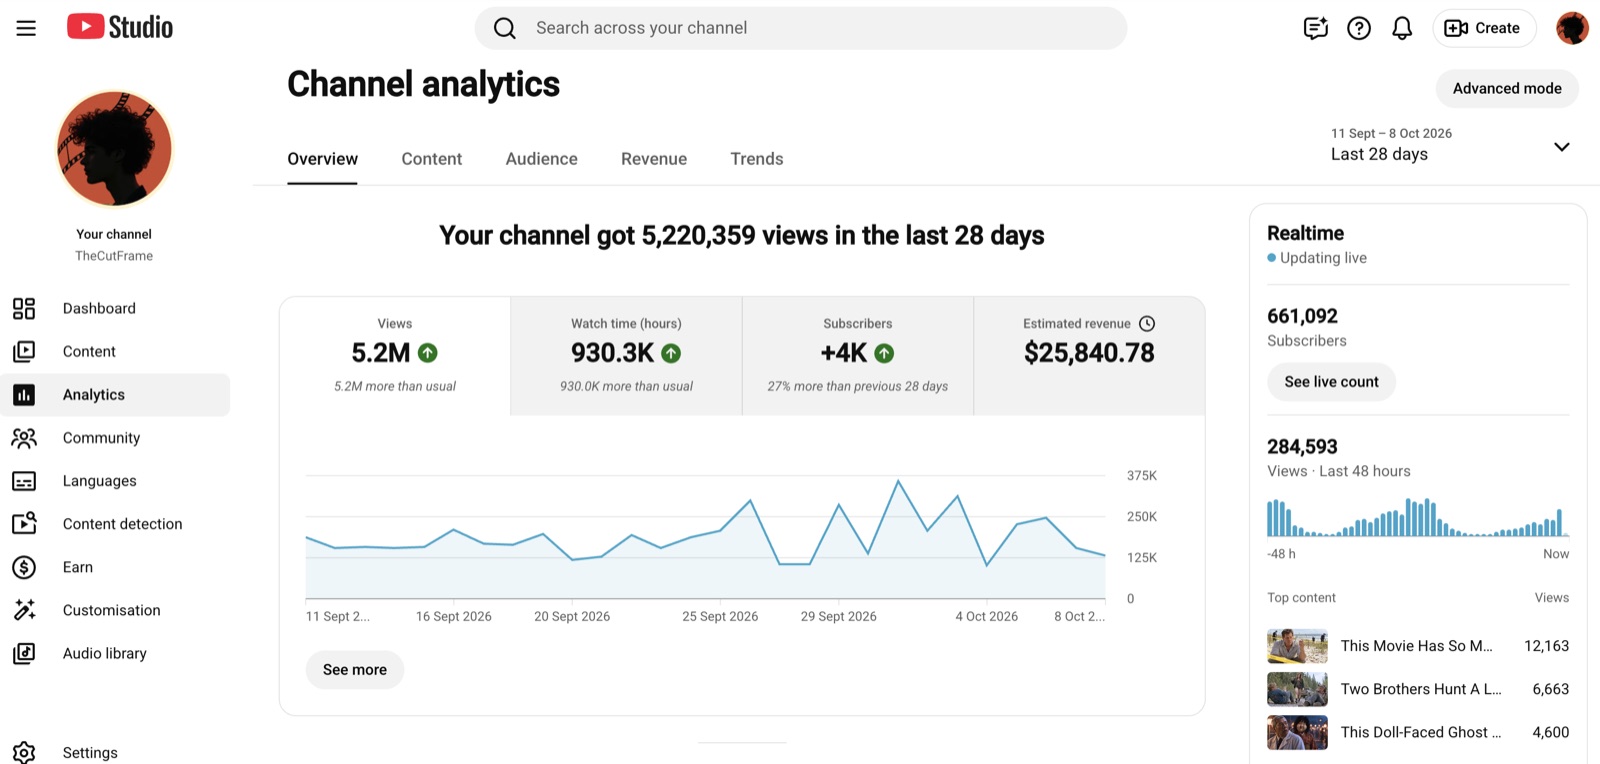Open the notifications bell
Viewport: 1600px width, 764px height.
(1402, 28)
